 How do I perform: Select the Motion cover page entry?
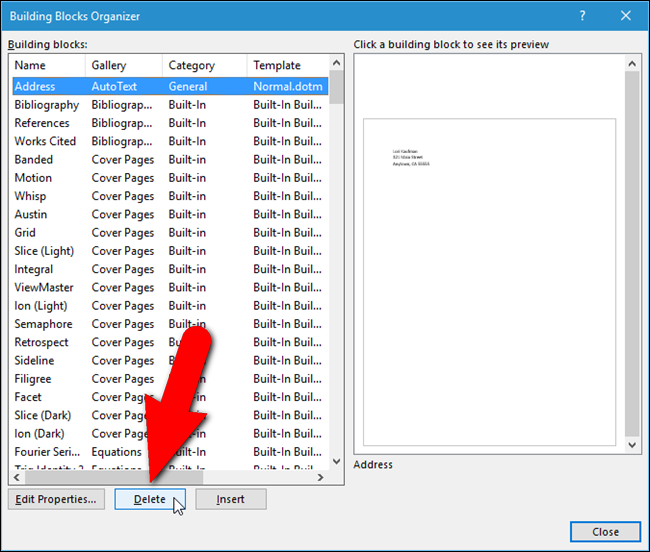pos(170,178)
